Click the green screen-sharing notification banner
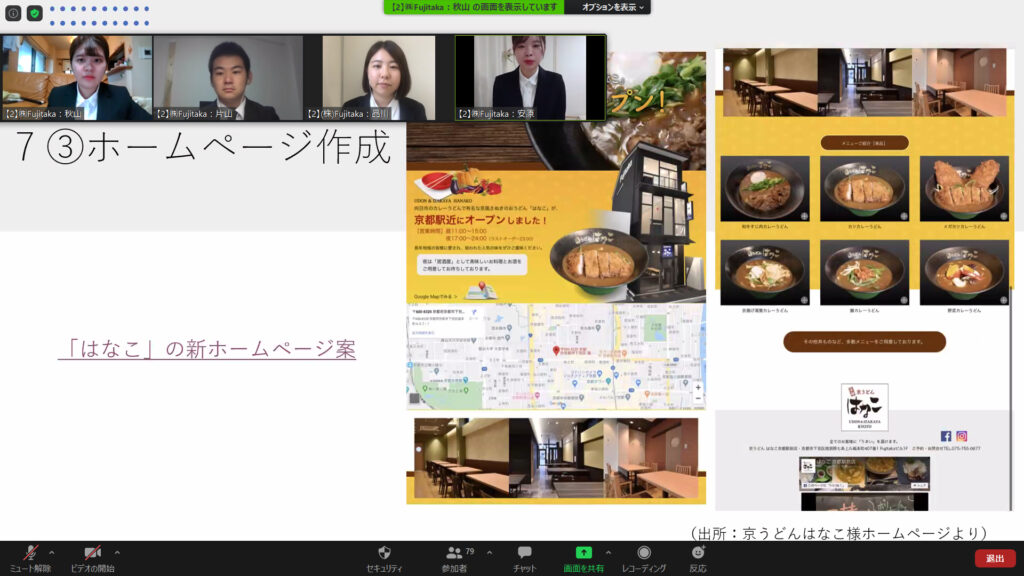The width and height of the screenshot is (1024, 576). point(474,7)
